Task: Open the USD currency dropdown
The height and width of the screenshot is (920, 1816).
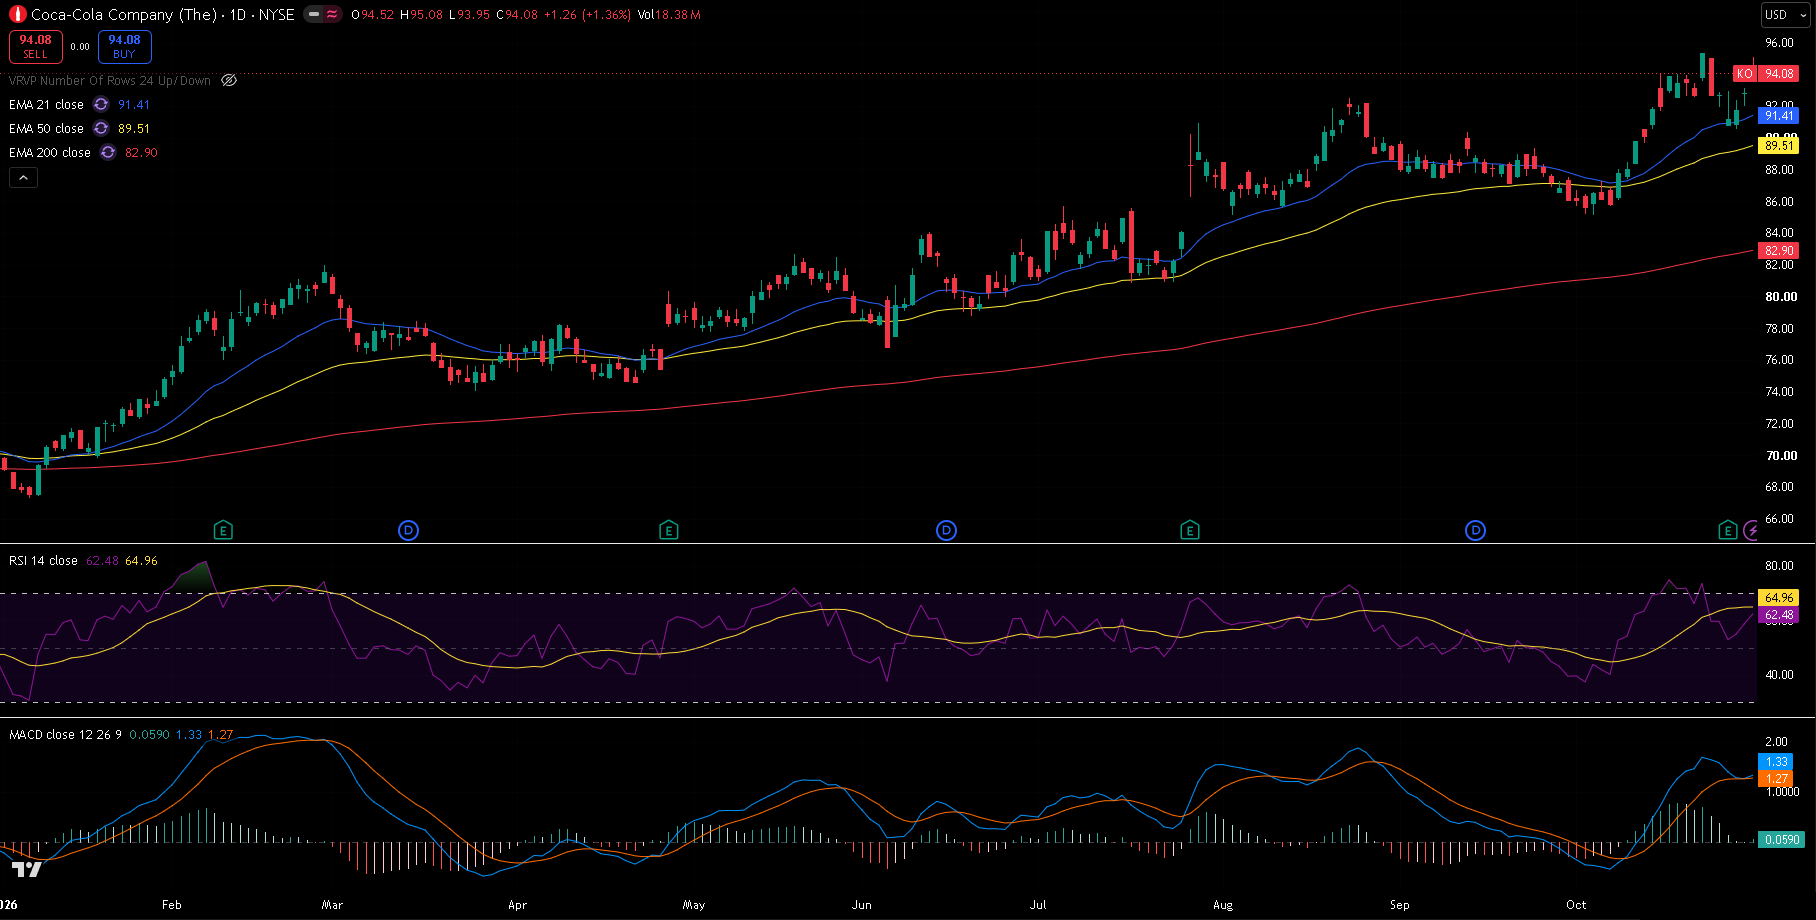Action: 1785,14
